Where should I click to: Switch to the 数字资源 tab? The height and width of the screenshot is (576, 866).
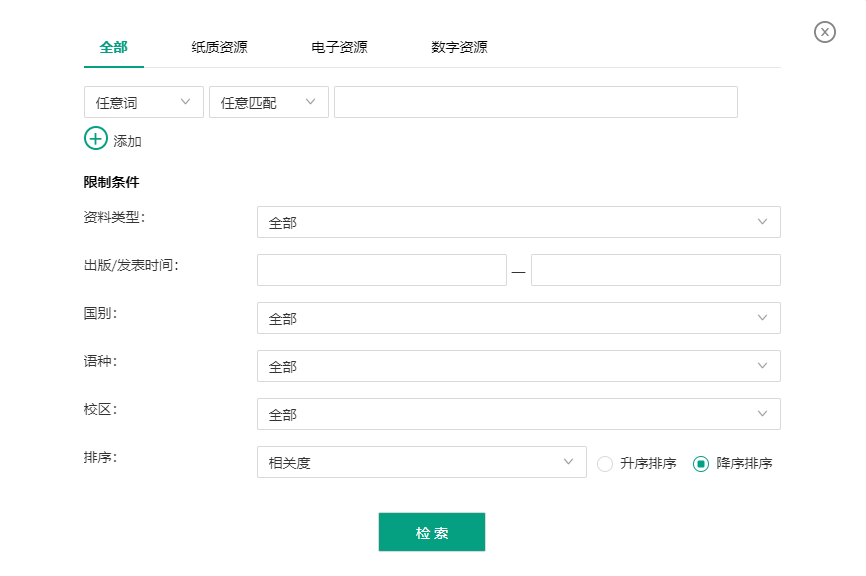pyautogui.click(x=459, y=47)
